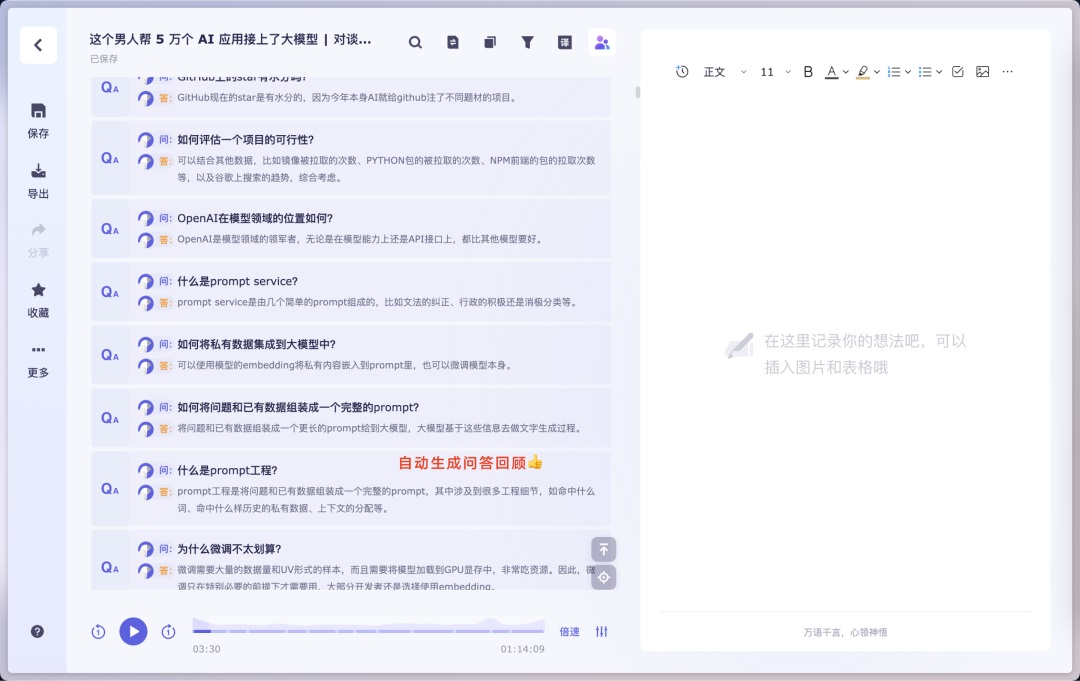Click the audio progress waveform bar

click(x=370, y=629)
